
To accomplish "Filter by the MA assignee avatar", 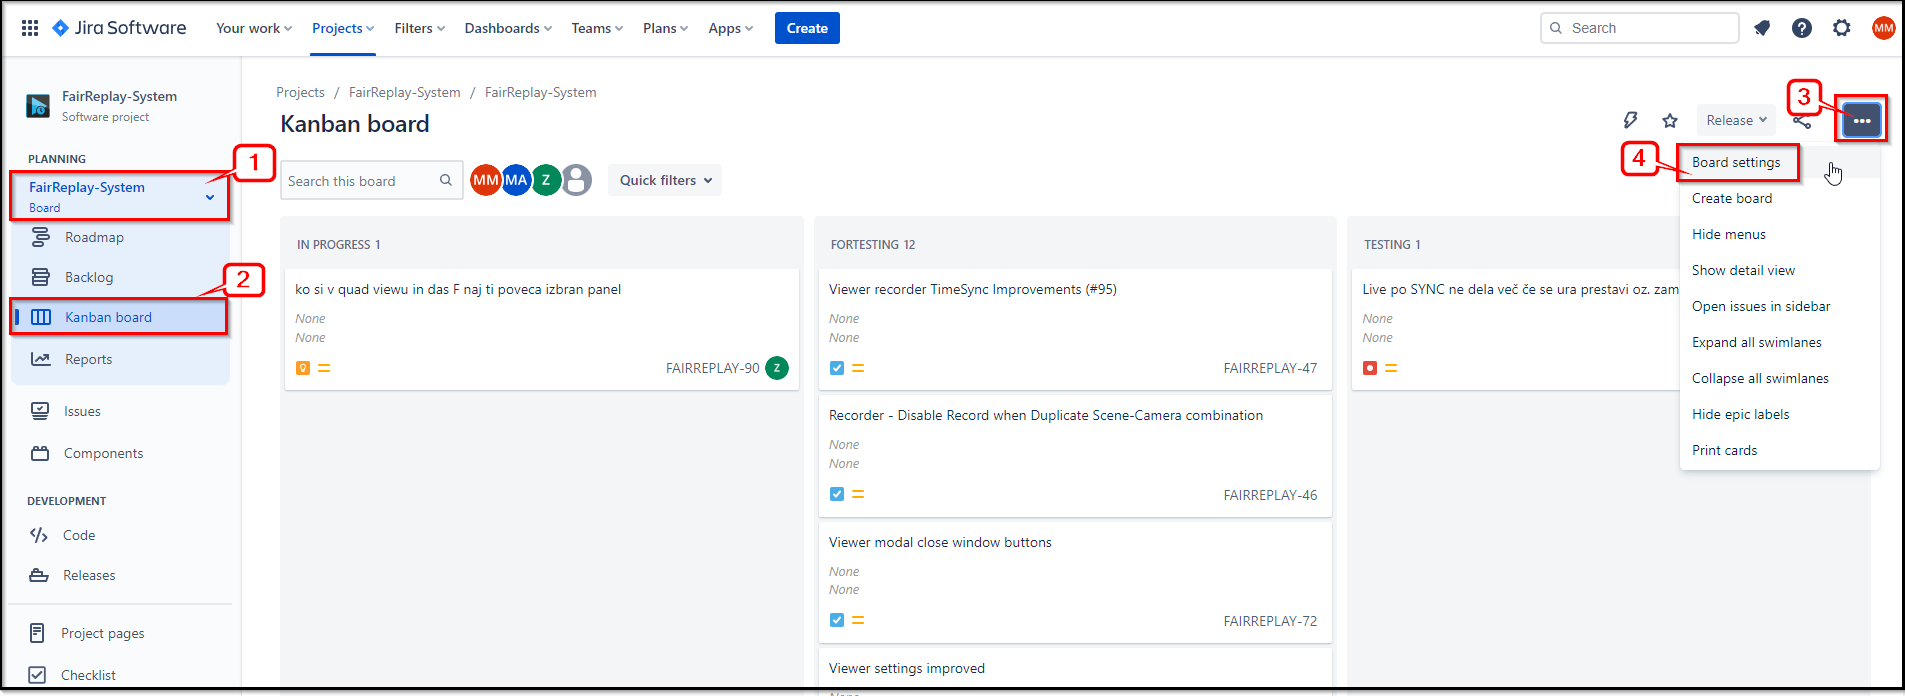I will point(516,180).
